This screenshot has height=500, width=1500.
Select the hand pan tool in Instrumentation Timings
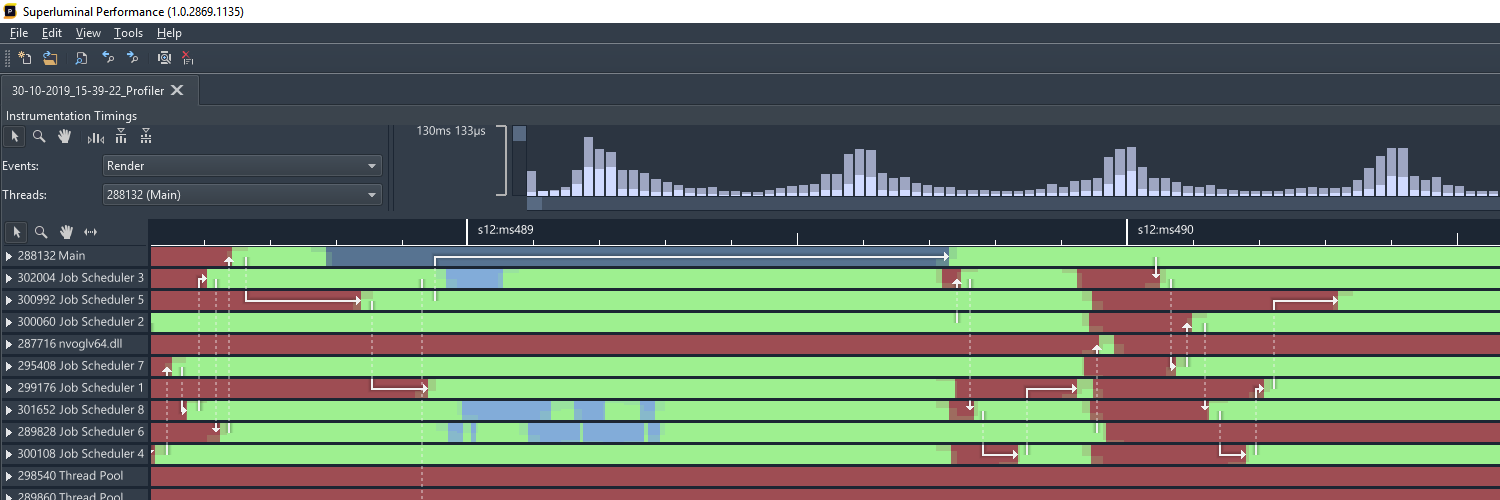65,136
